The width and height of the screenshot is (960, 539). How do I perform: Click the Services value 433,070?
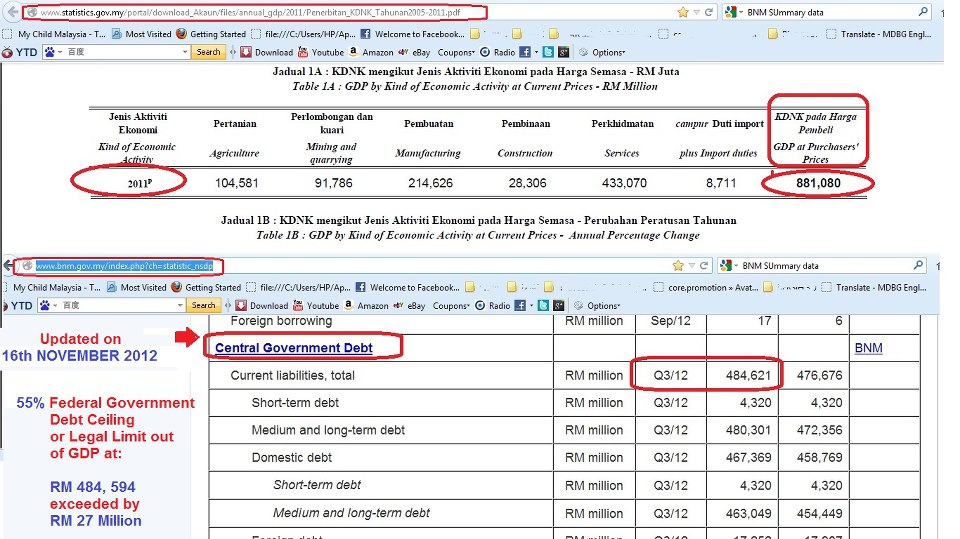click(x=624, y=183)
